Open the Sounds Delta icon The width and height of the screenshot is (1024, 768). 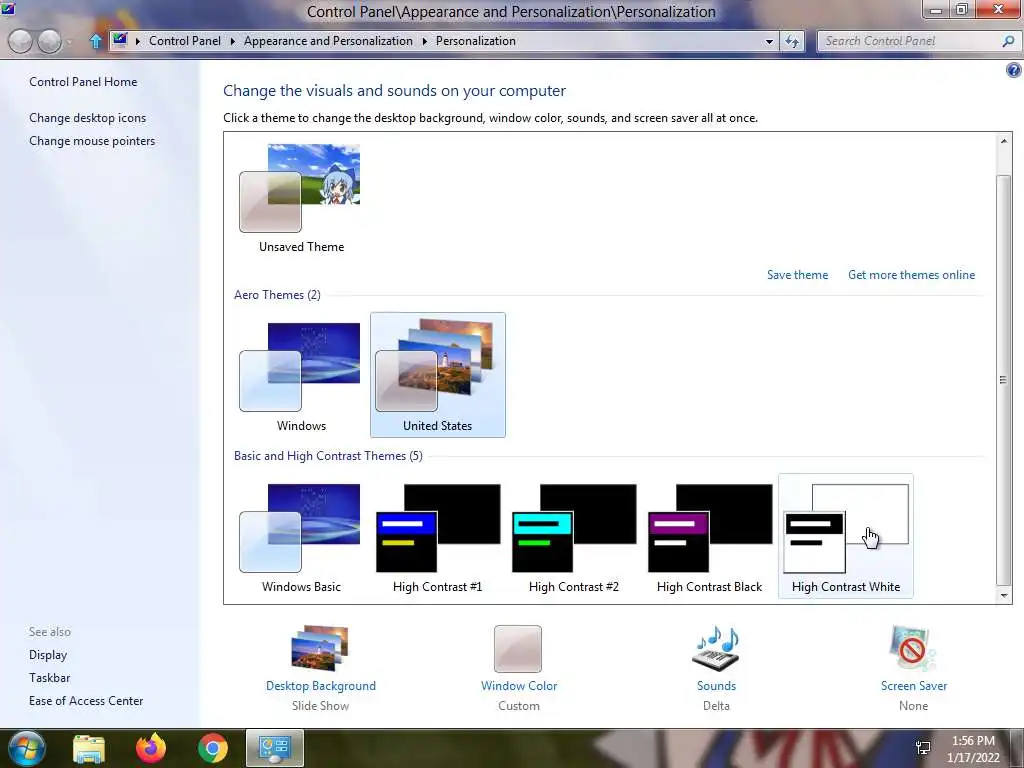pos(716,648)
